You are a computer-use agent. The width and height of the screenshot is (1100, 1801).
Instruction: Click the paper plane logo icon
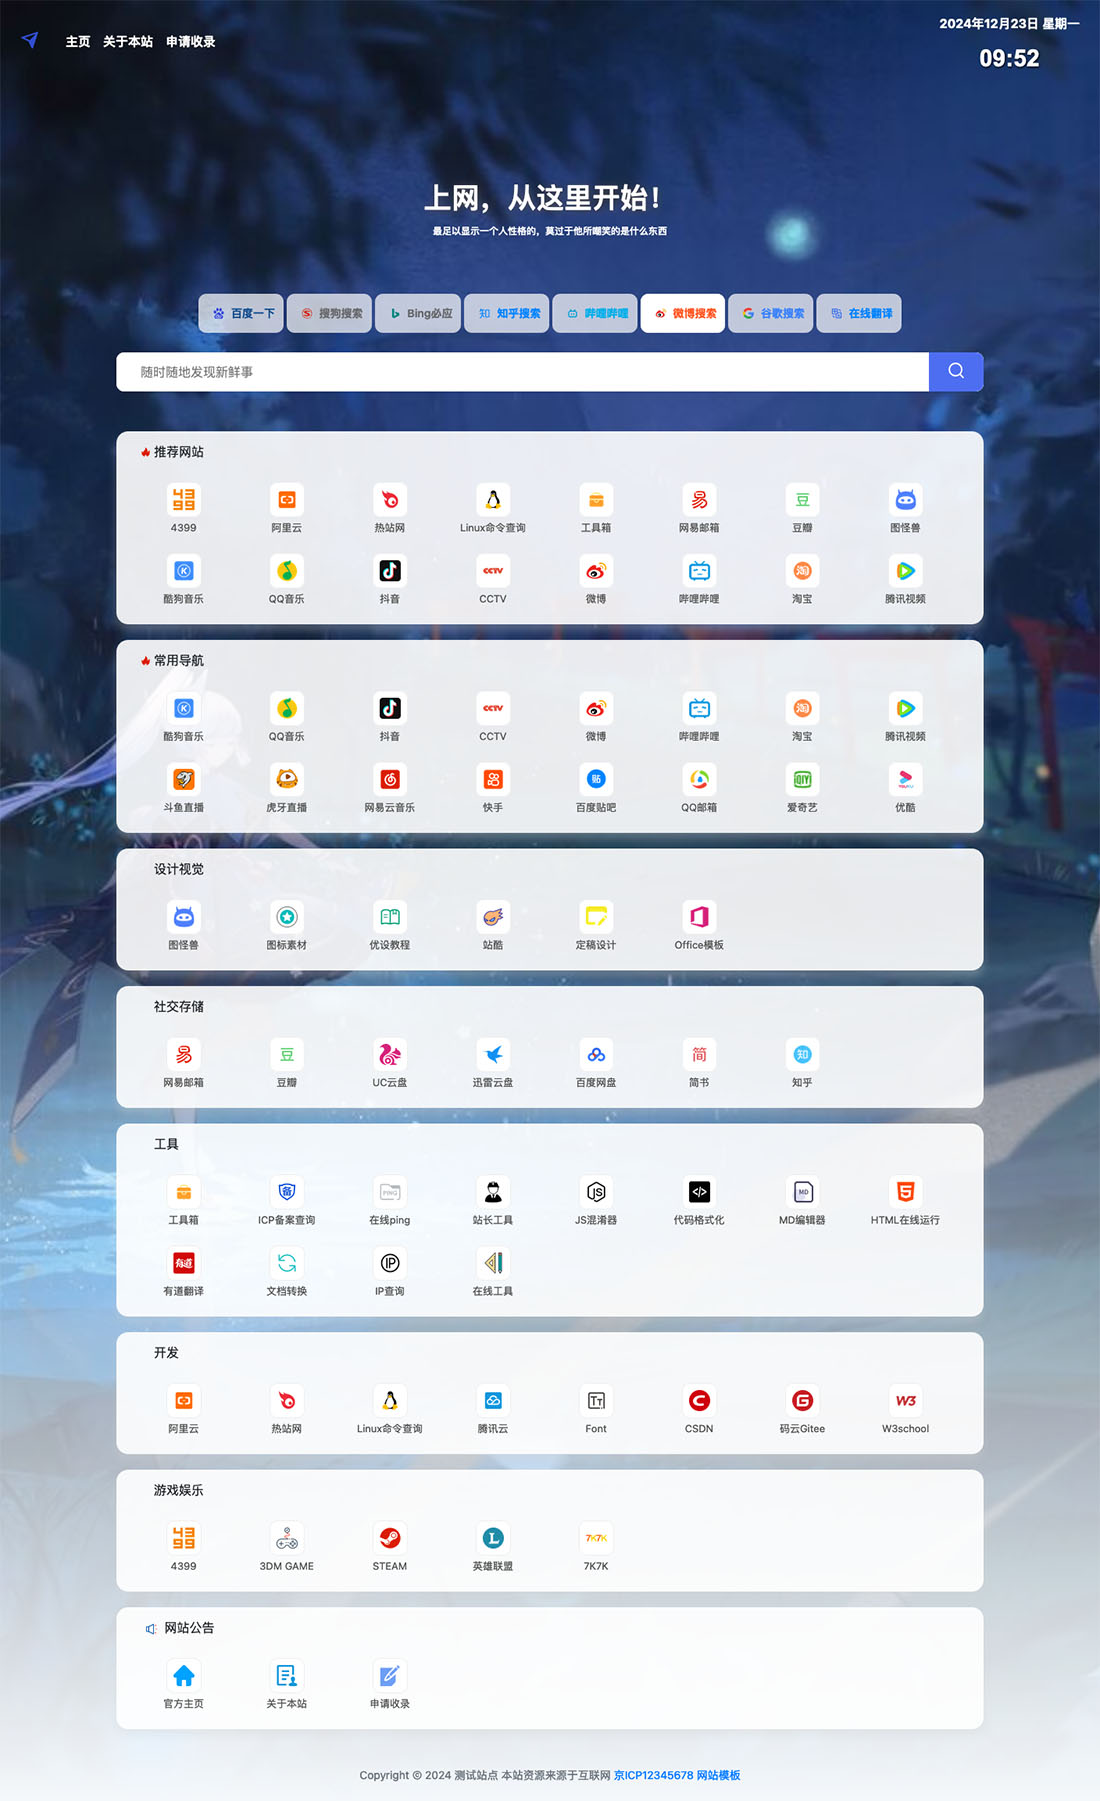pos(30,40)
